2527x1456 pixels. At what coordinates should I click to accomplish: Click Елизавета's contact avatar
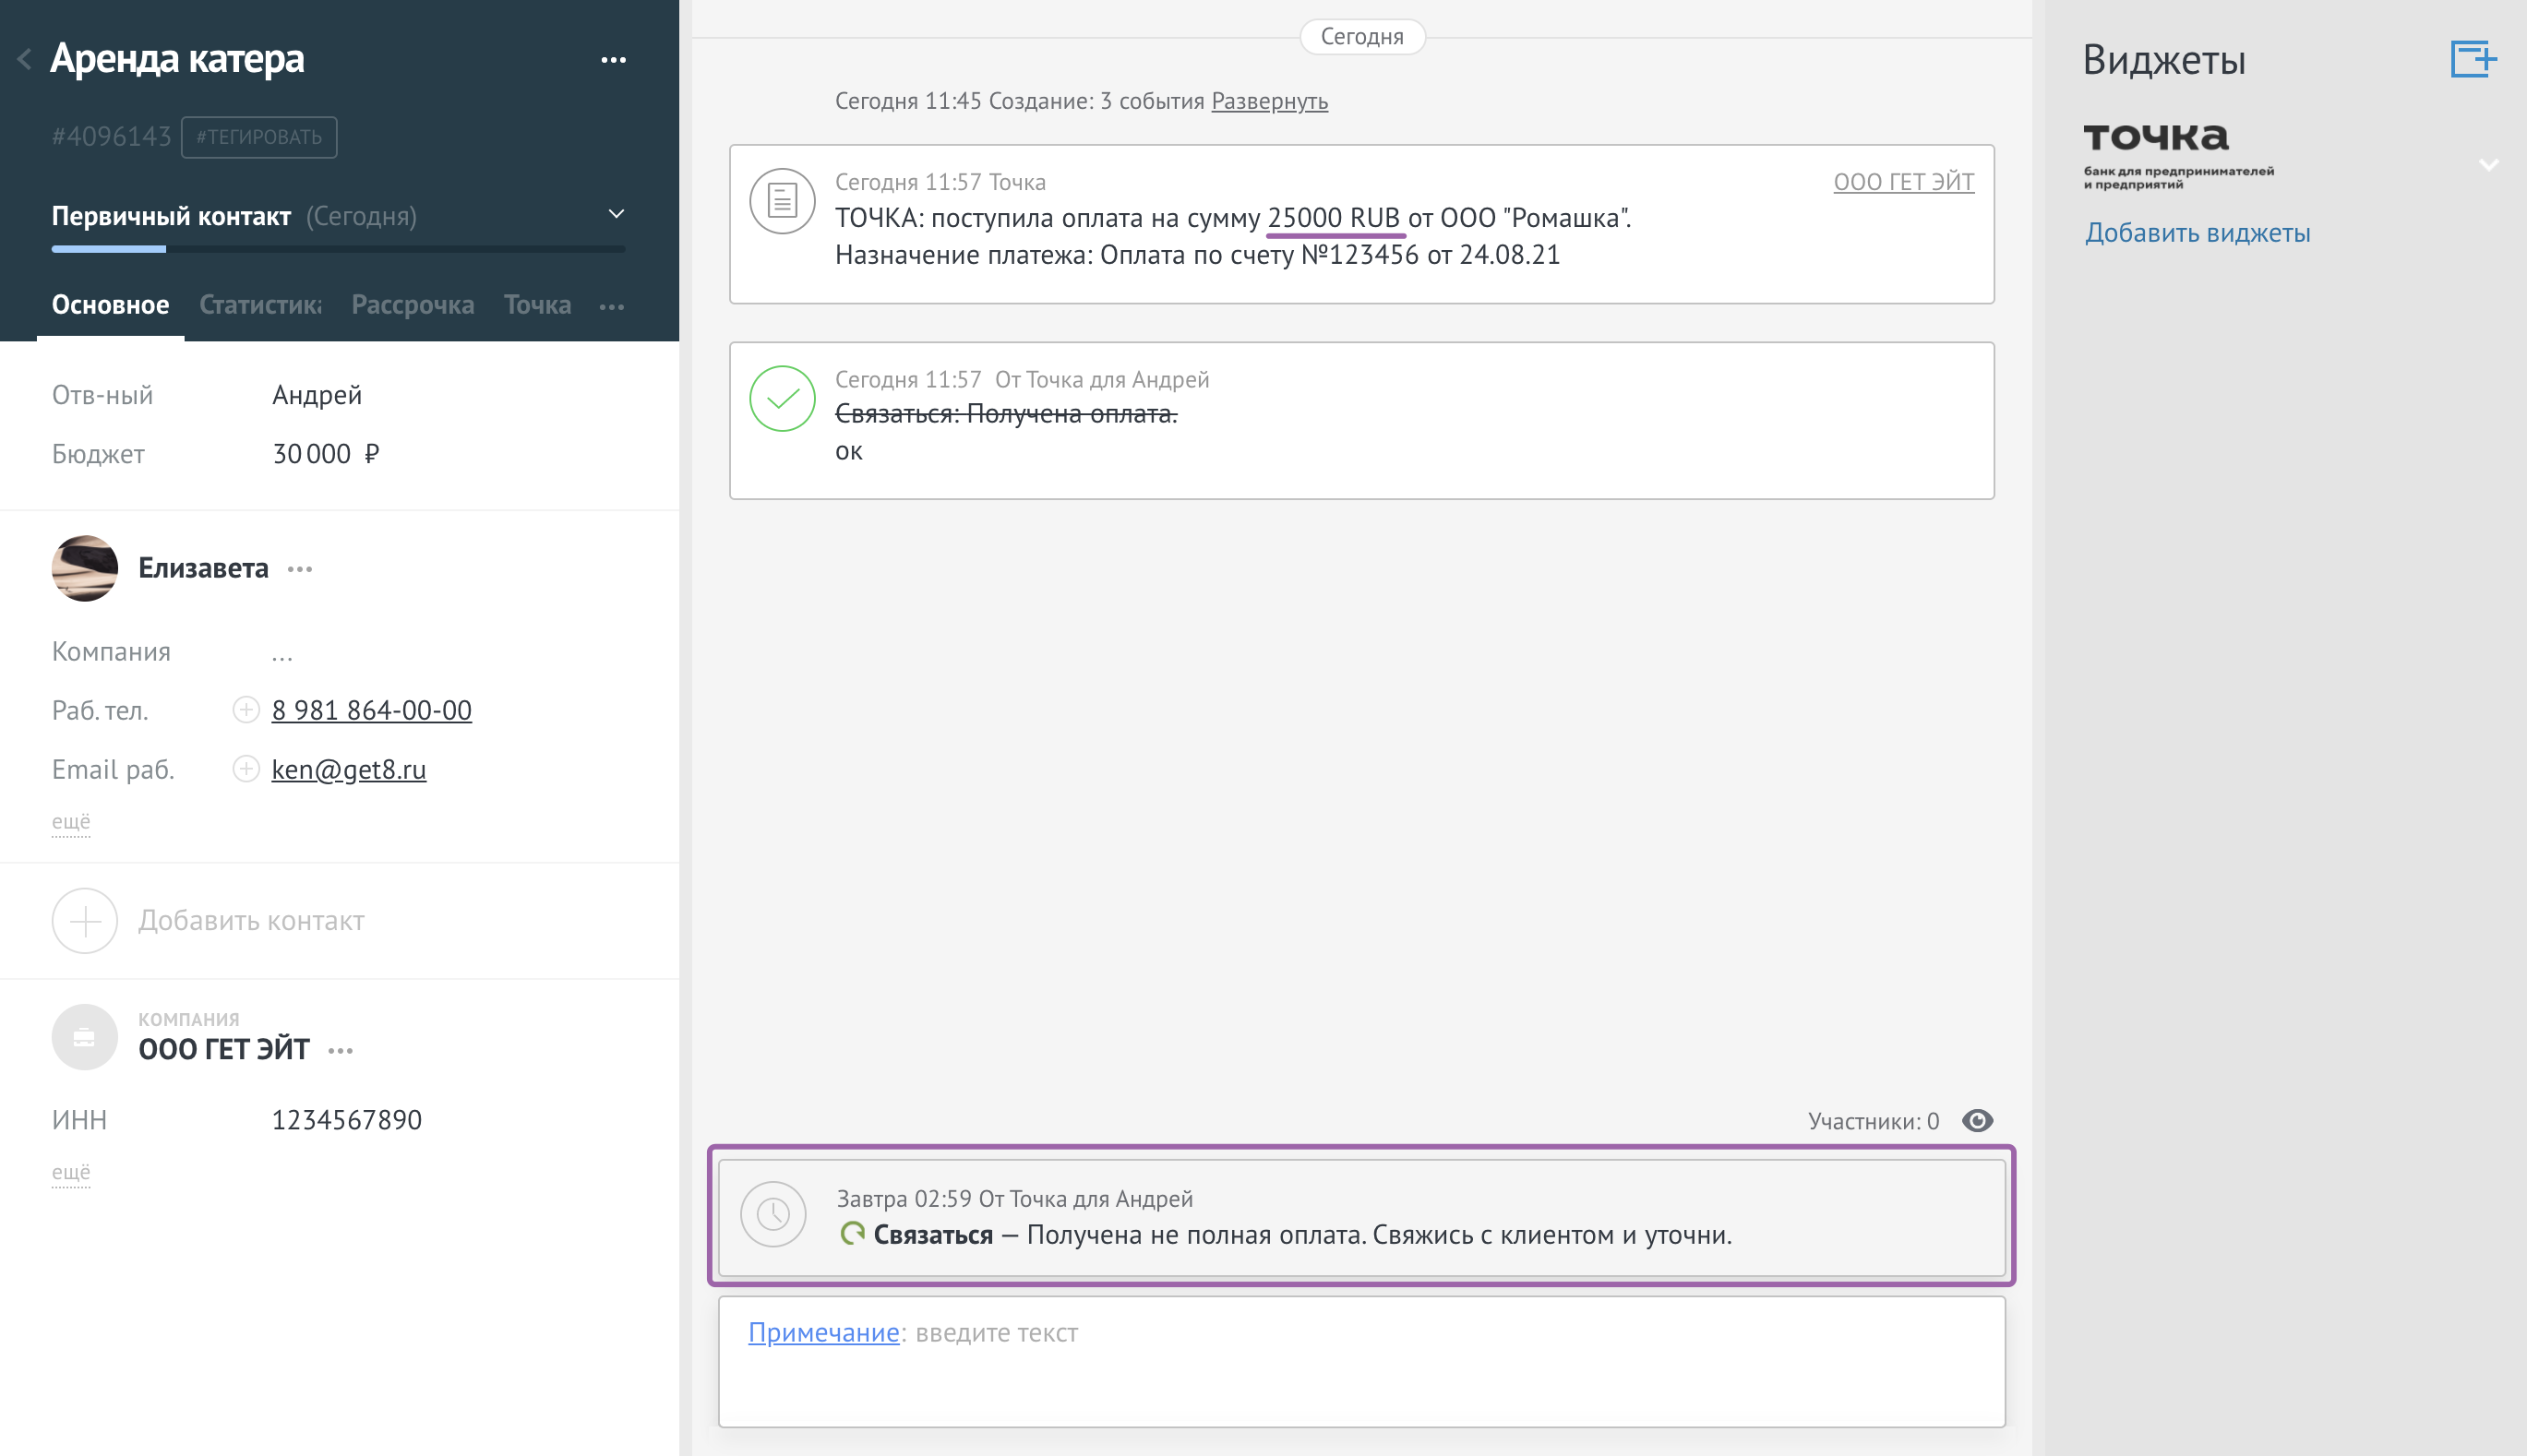tap(85, 568)
